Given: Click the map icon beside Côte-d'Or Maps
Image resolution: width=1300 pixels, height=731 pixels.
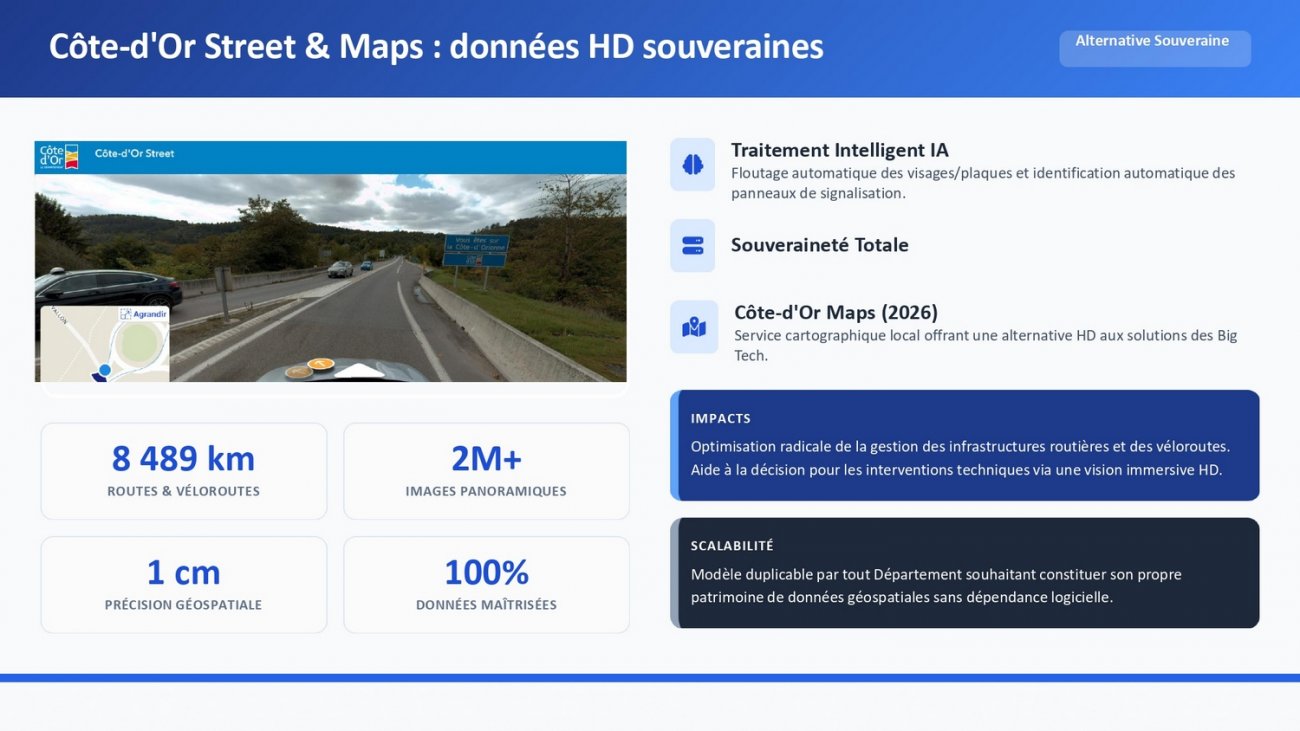Looking at the screenshot, I should point(693,327).
